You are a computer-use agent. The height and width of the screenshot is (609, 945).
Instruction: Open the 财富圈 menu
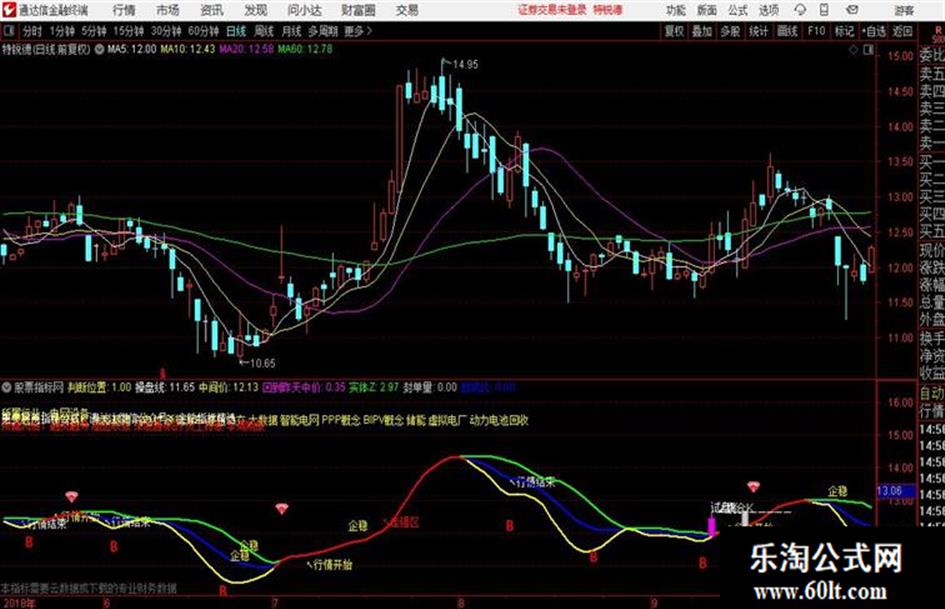click(358, 10)
